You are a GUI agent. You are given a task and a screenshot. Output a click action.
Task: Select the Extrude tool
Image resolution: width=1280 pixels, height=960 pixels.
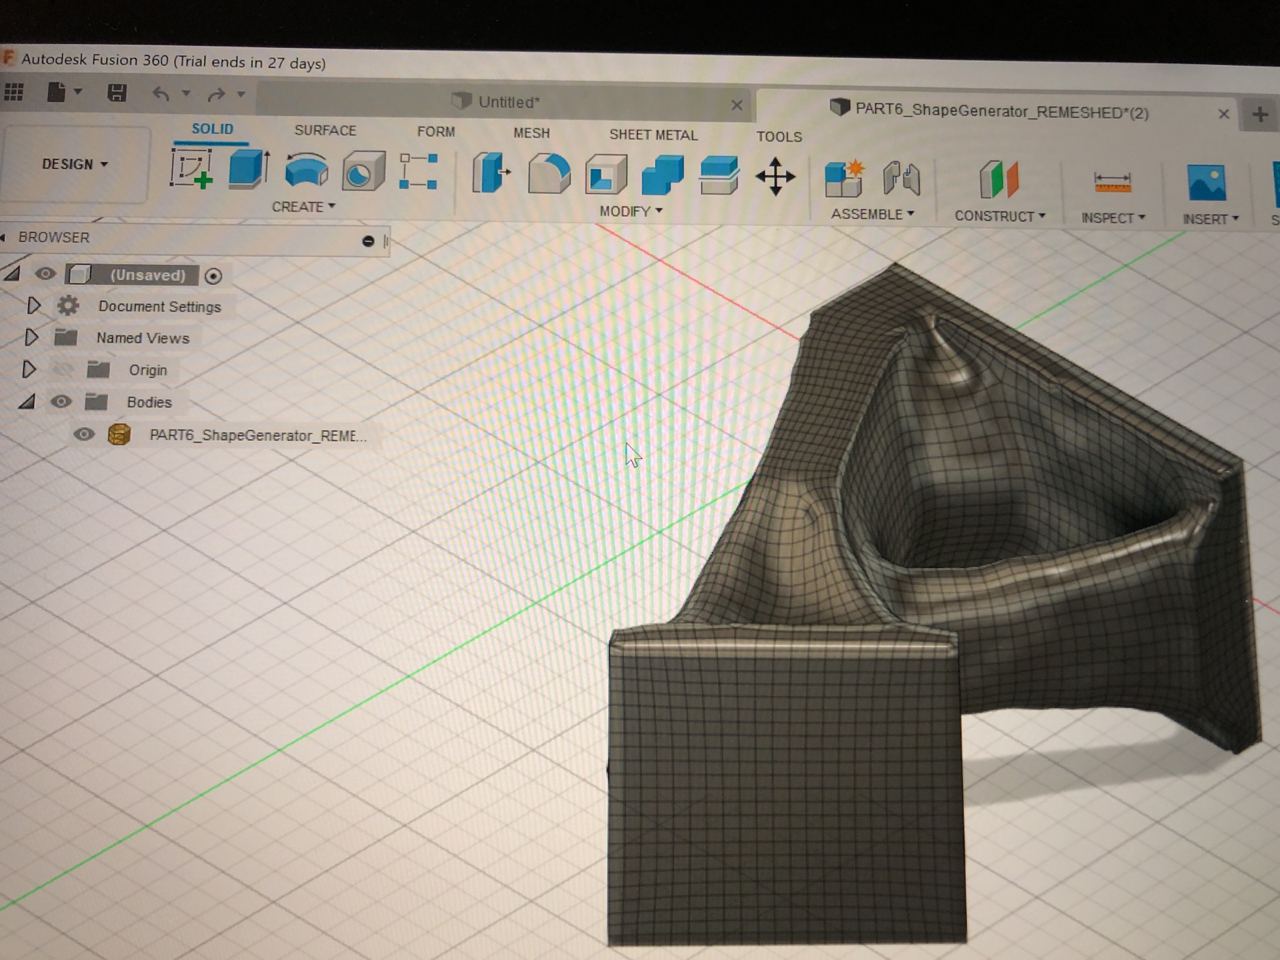tap(249, 168)
